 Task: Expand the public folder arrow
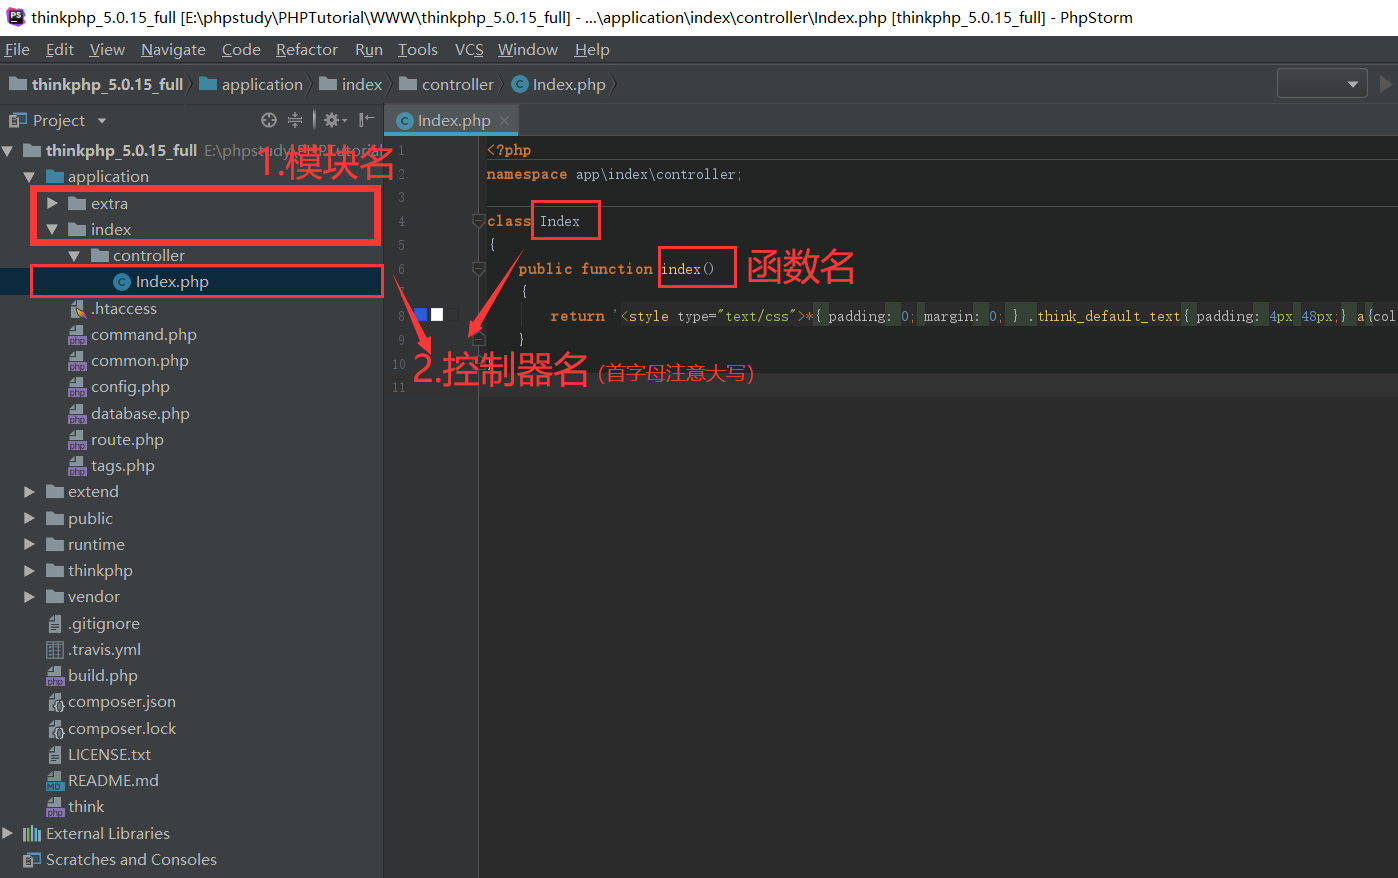[x=29, y=518]
